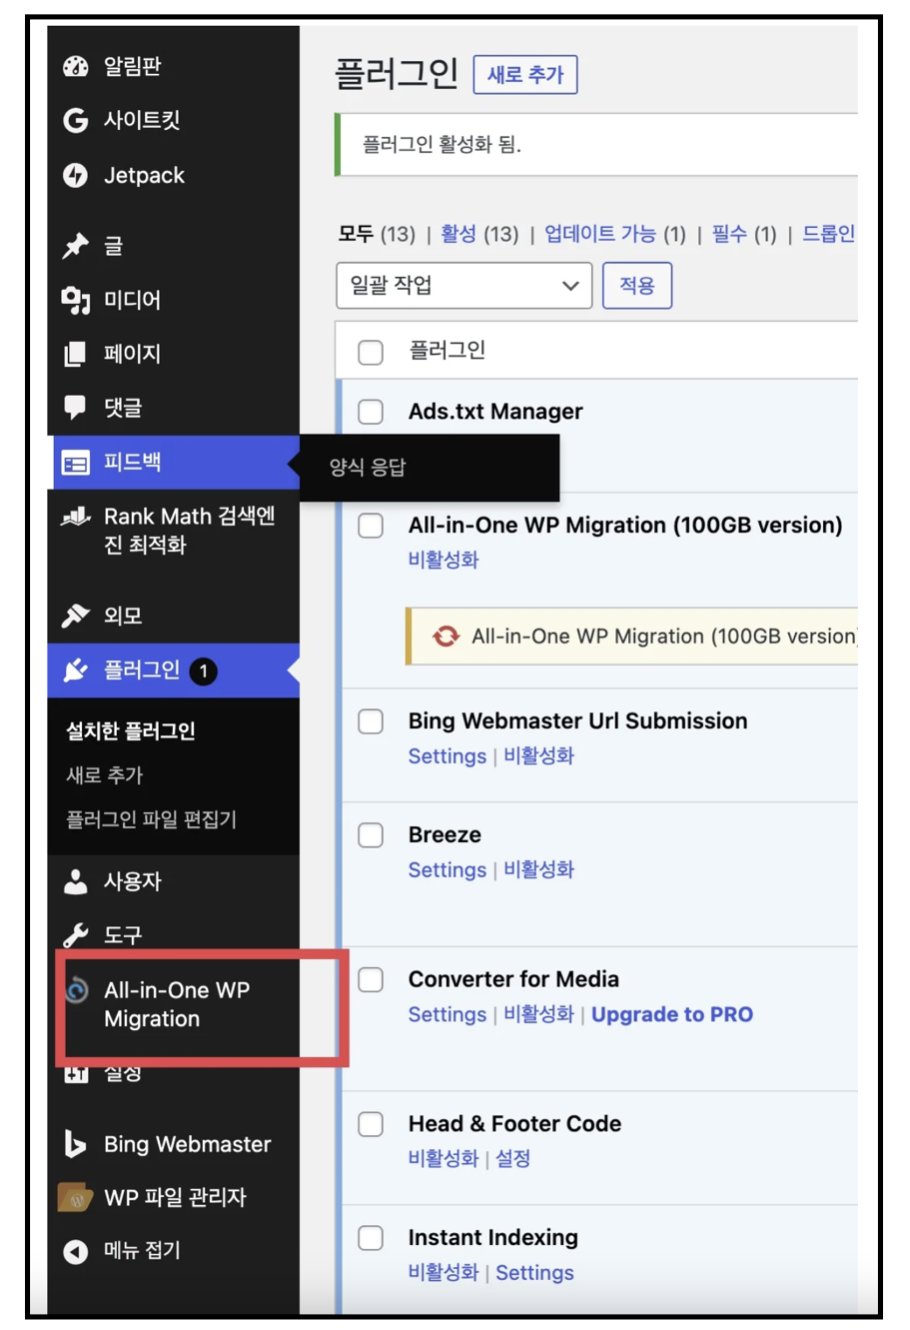
Task: Check the Breeze plugin checkbox
Action: (370, 836)
